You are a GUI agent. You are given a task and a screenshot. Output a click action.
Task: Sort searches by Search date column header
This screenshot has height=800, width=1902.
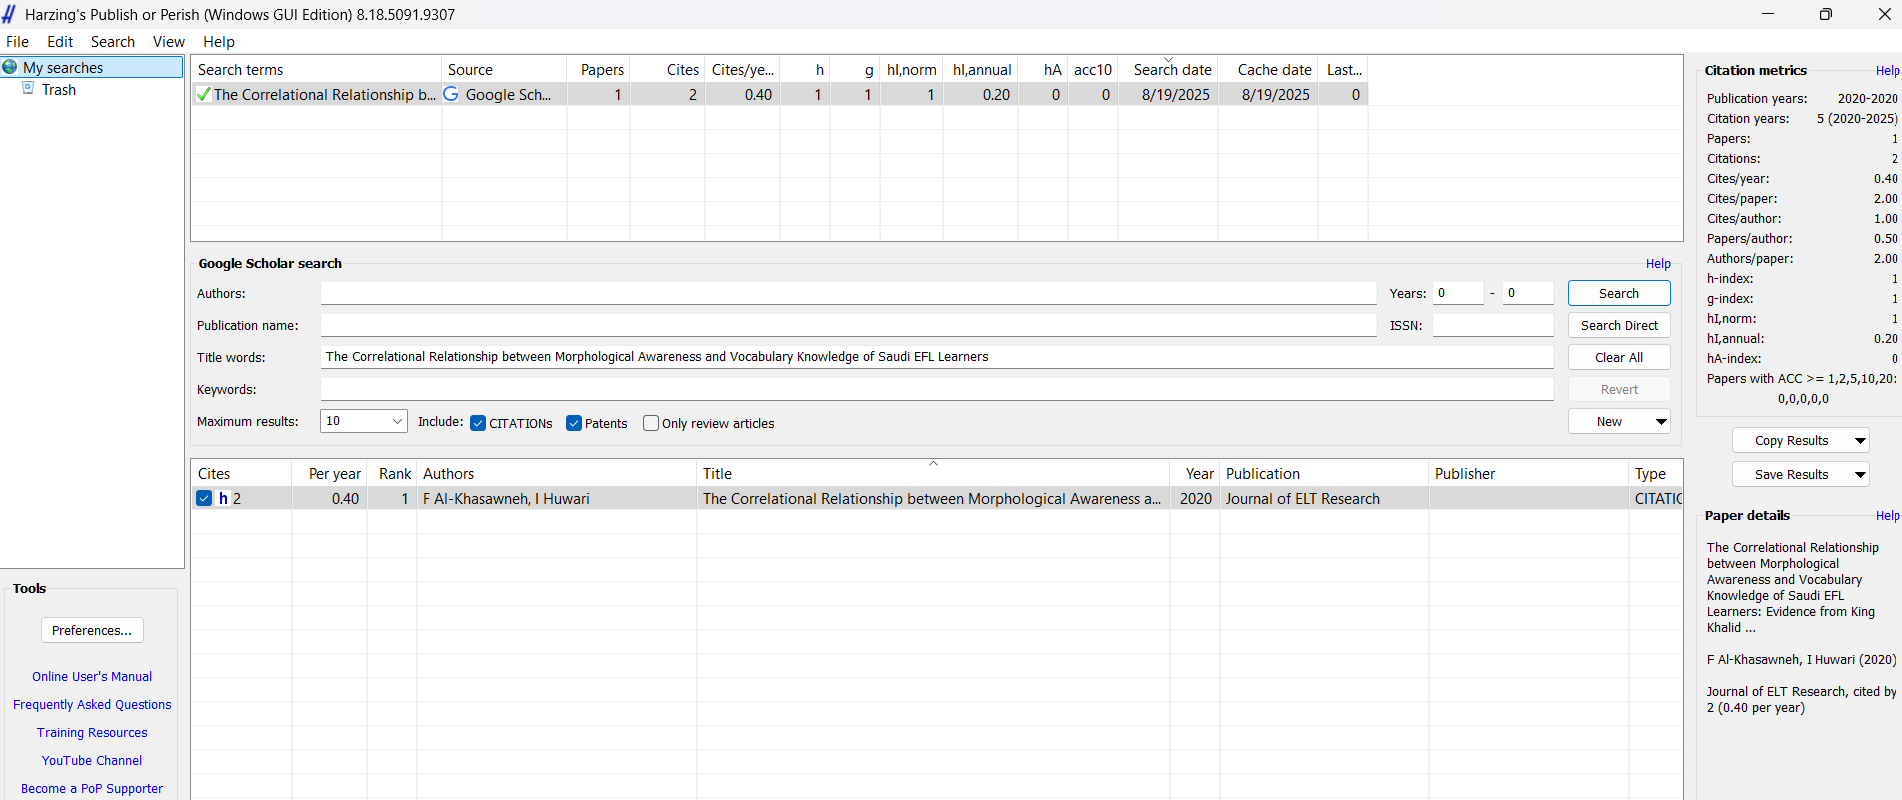(1168, 69)
